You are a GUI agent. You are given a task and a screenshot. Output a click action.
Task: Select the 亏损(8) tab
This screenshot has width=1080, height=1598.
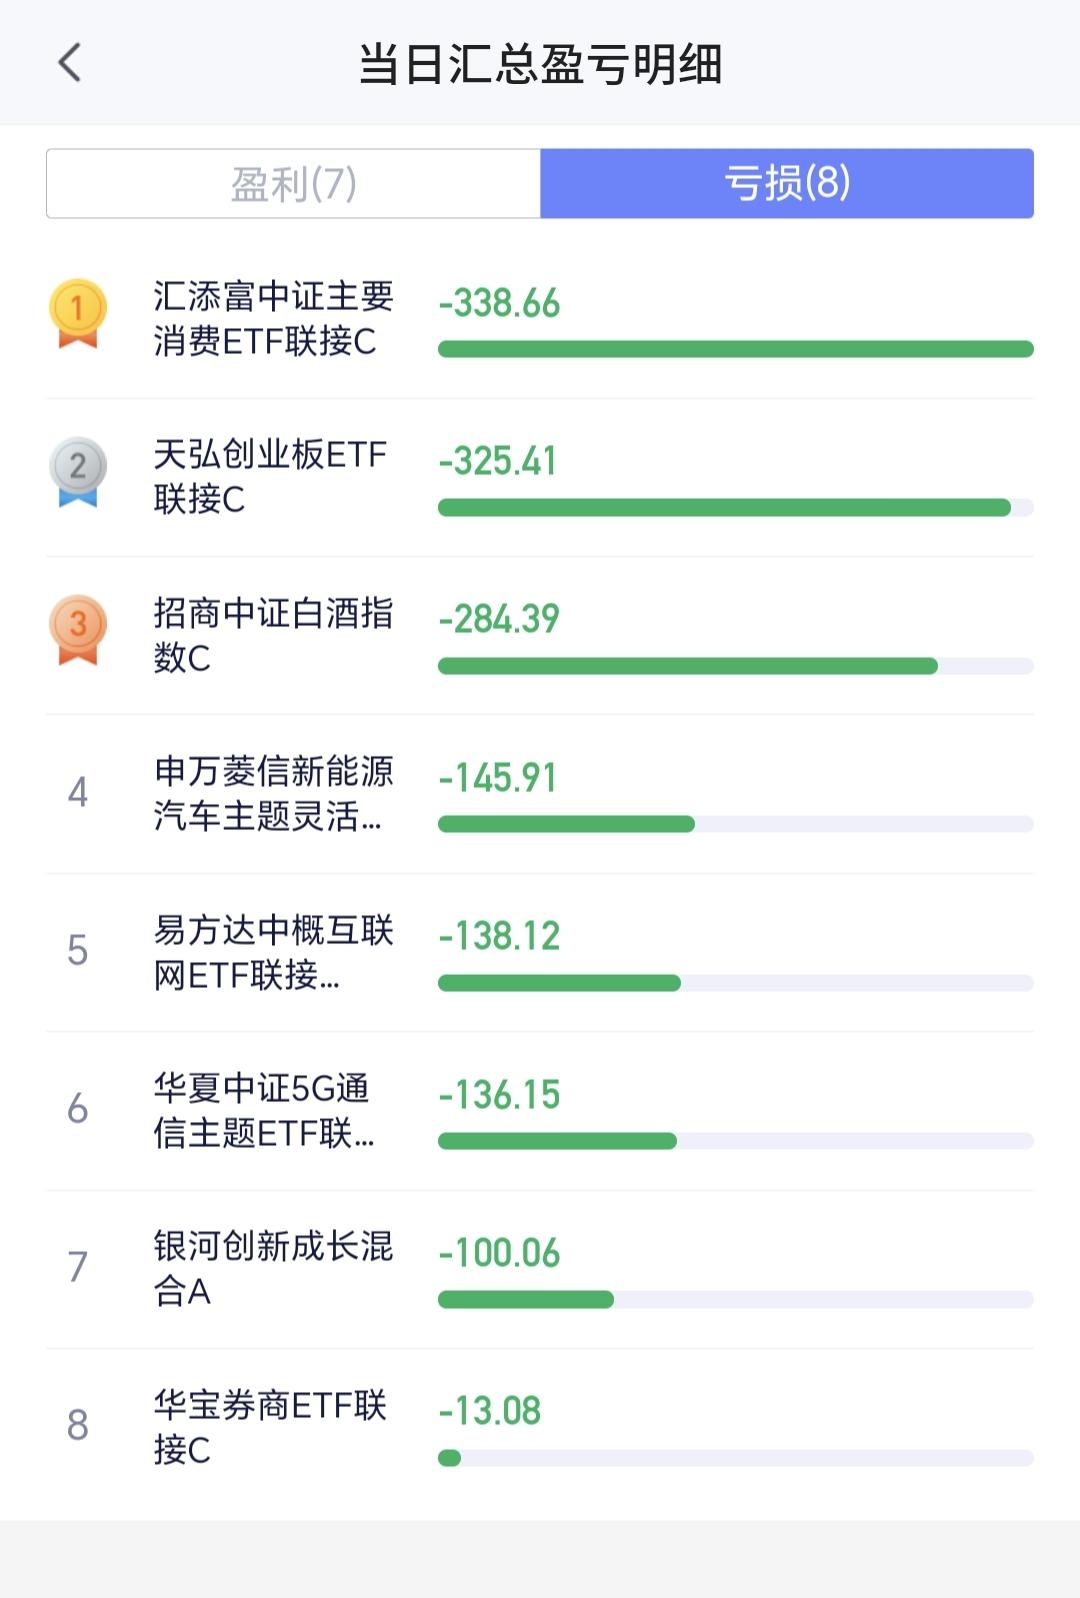787,183
